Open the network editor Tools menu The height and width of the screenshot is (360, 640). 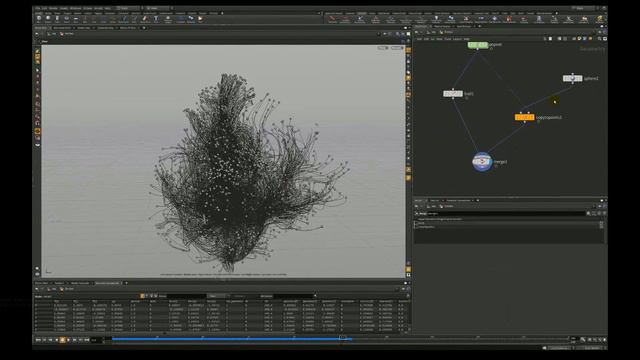pos(448,39)
